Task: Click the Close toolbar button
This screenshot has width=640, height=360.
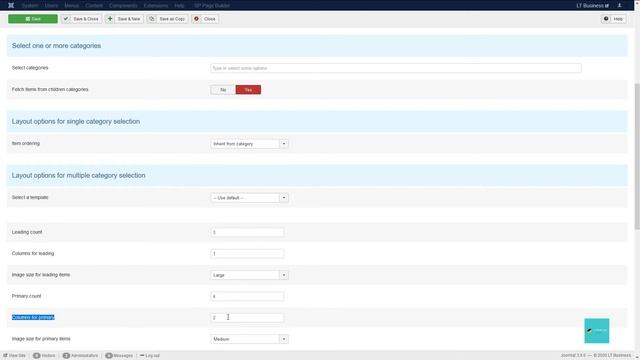Action: click(205, 19)
